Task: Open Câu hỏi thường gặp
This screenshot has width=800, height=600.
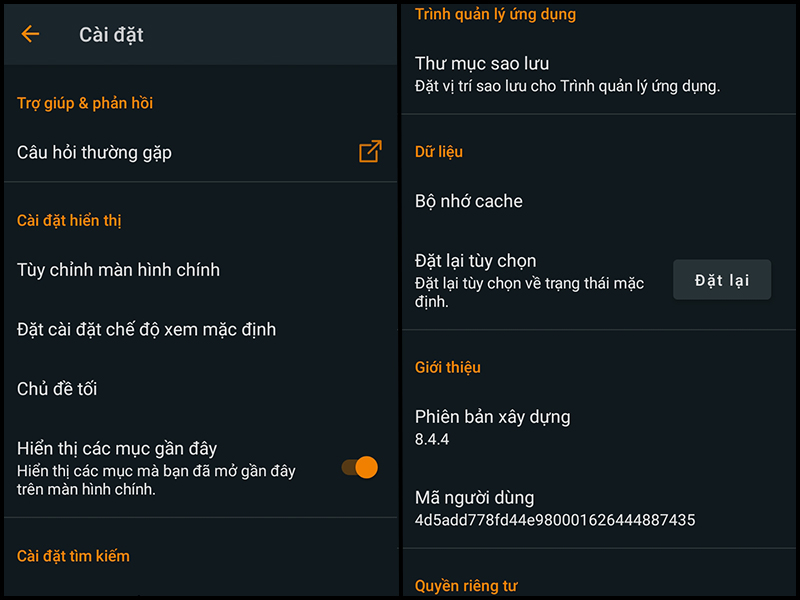Action: 95,153
